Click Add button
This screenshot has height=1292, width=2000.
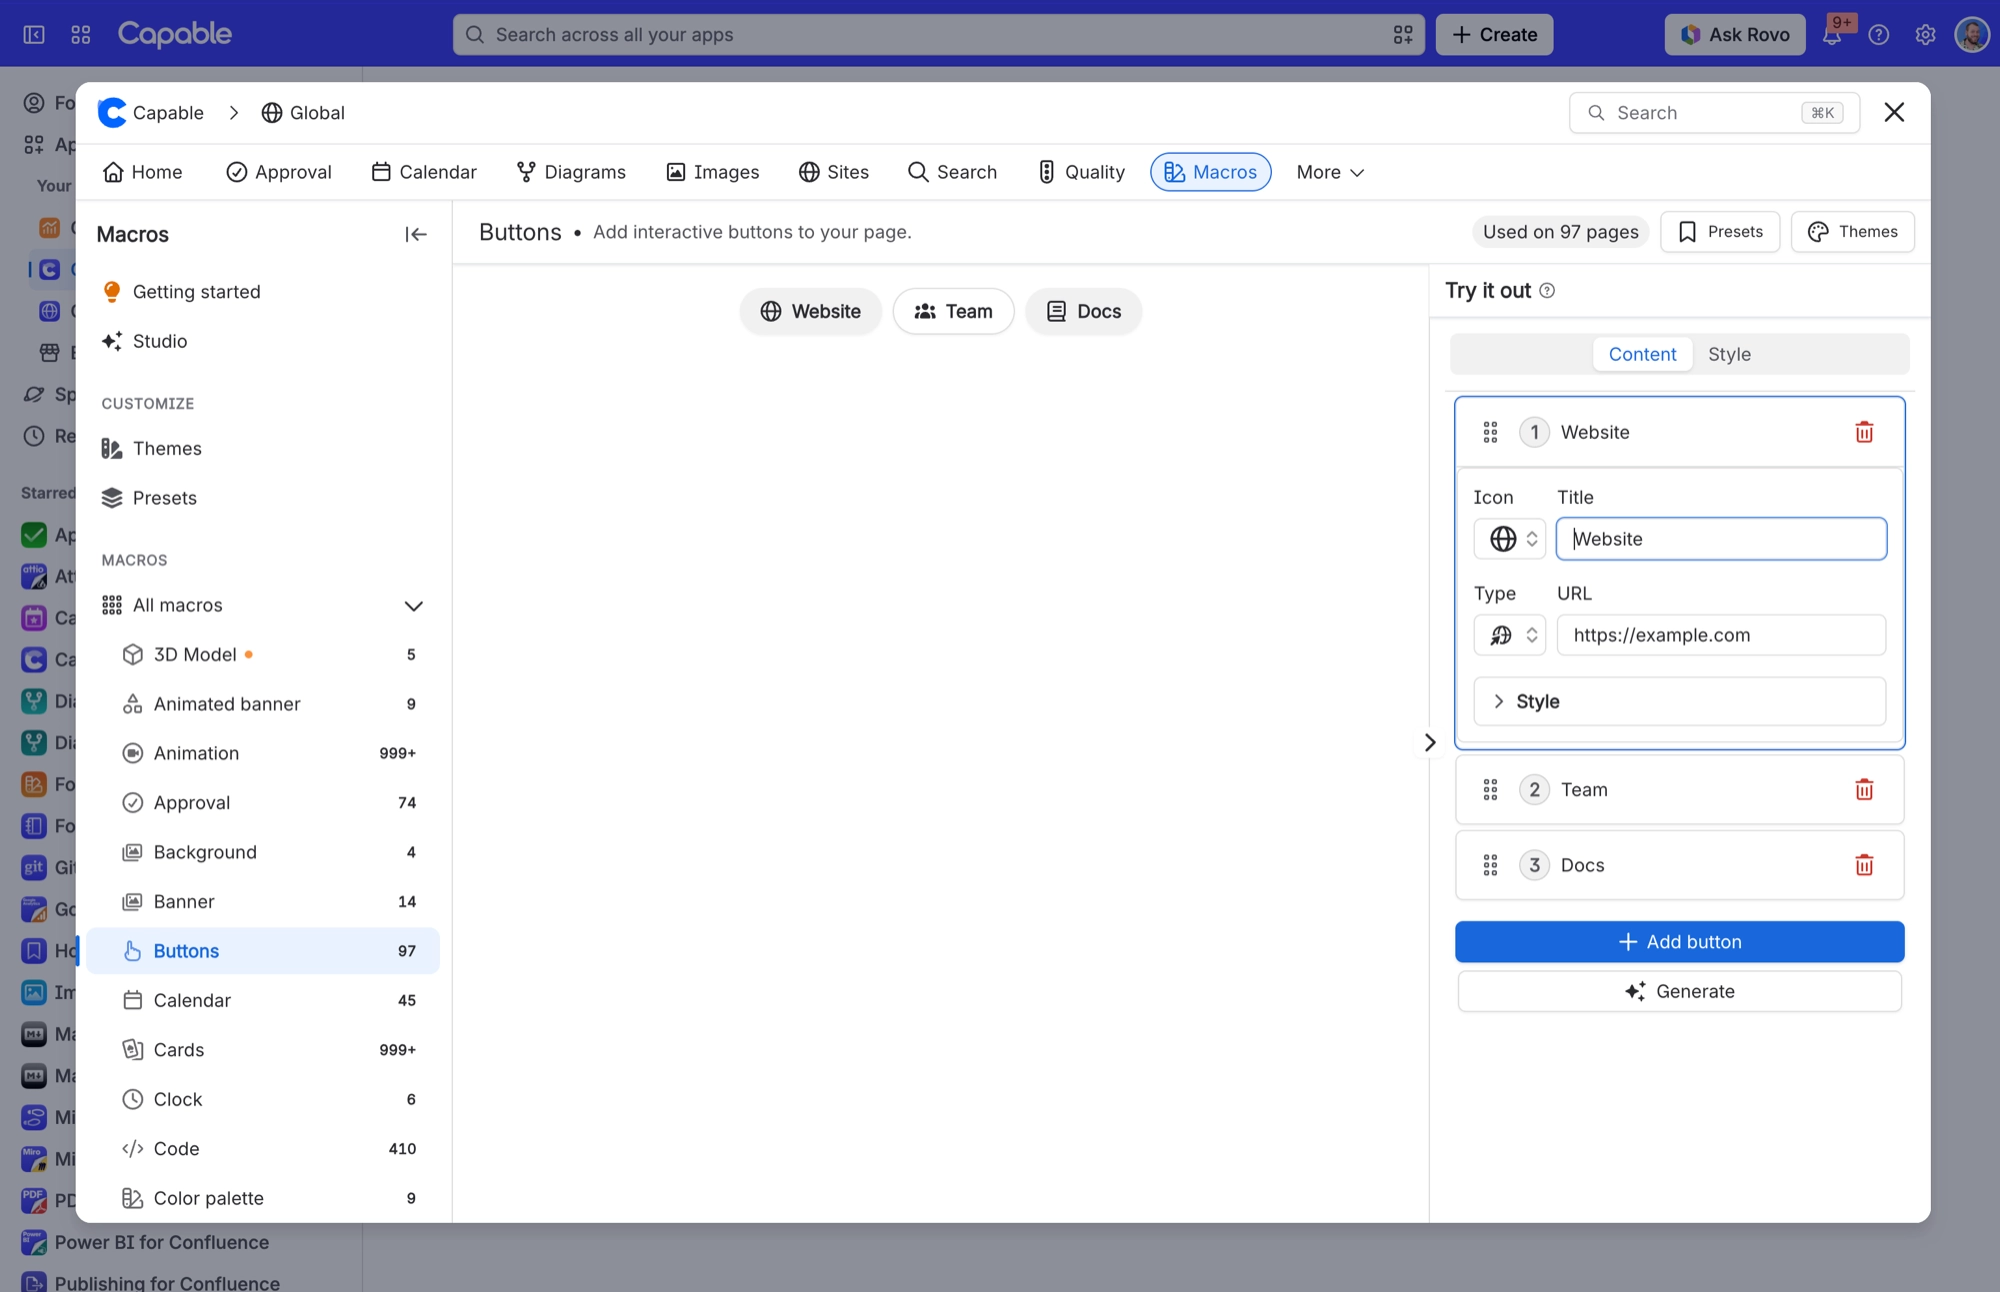click(x=1679, y=942)
